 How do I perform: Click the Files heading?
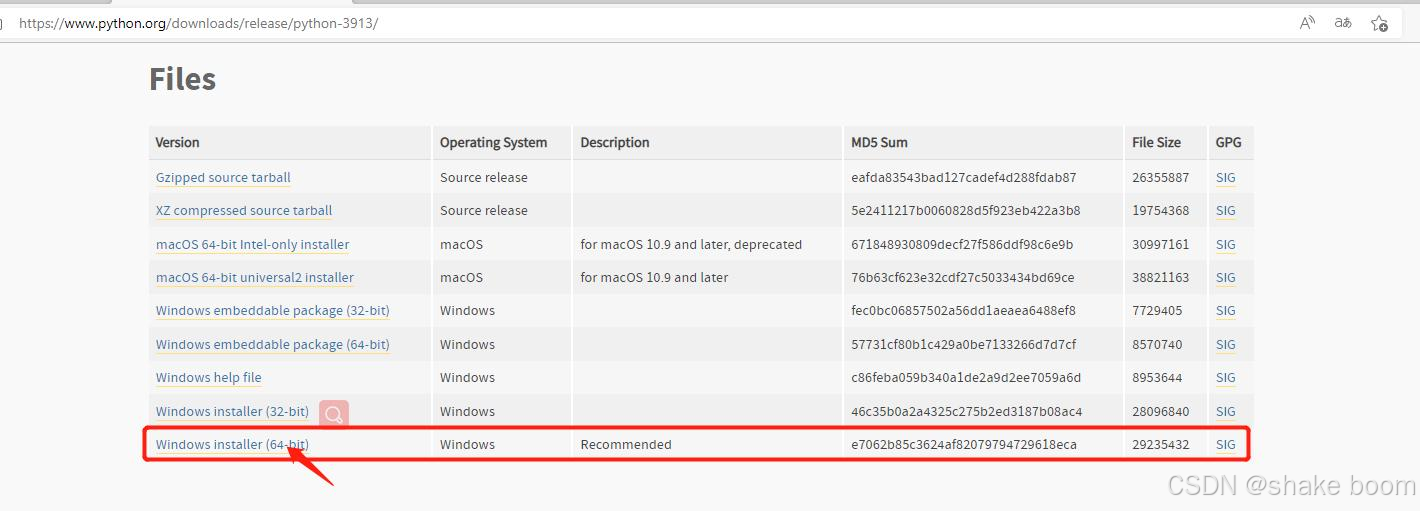[x=182, y=79]
